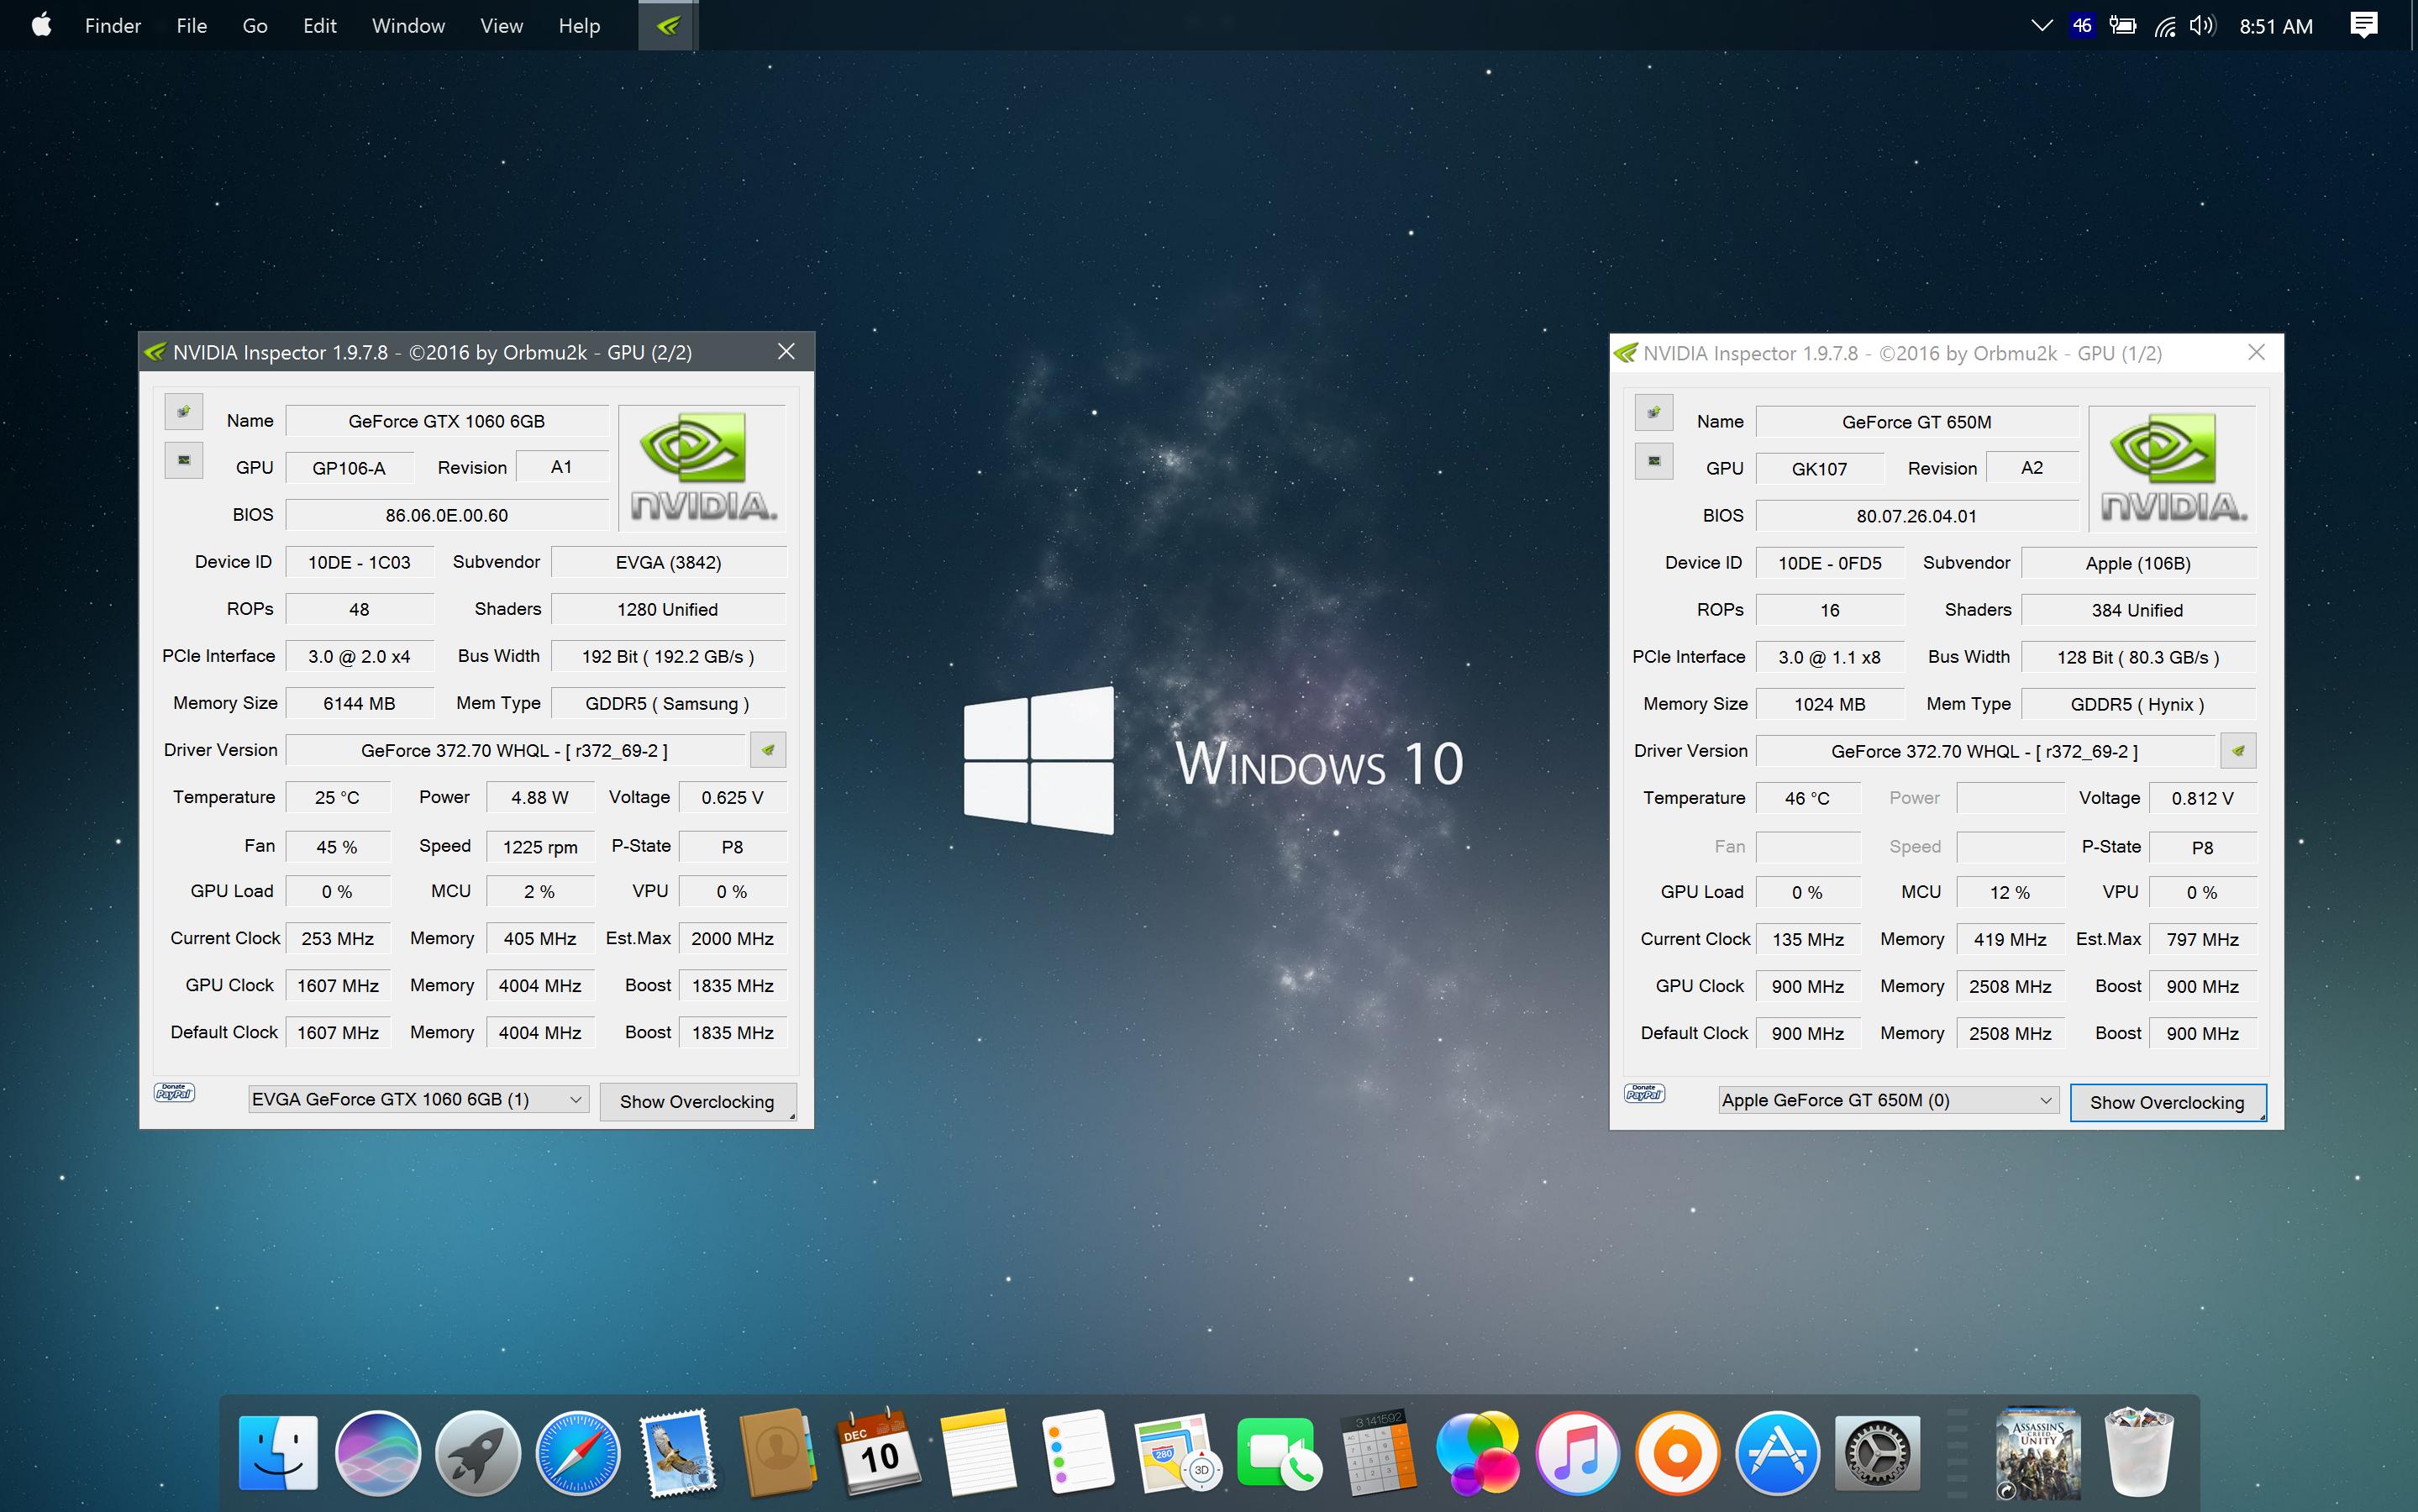
Task: Open Launchpad rocket icon in dock
Action: click(x=478, y=1453)
